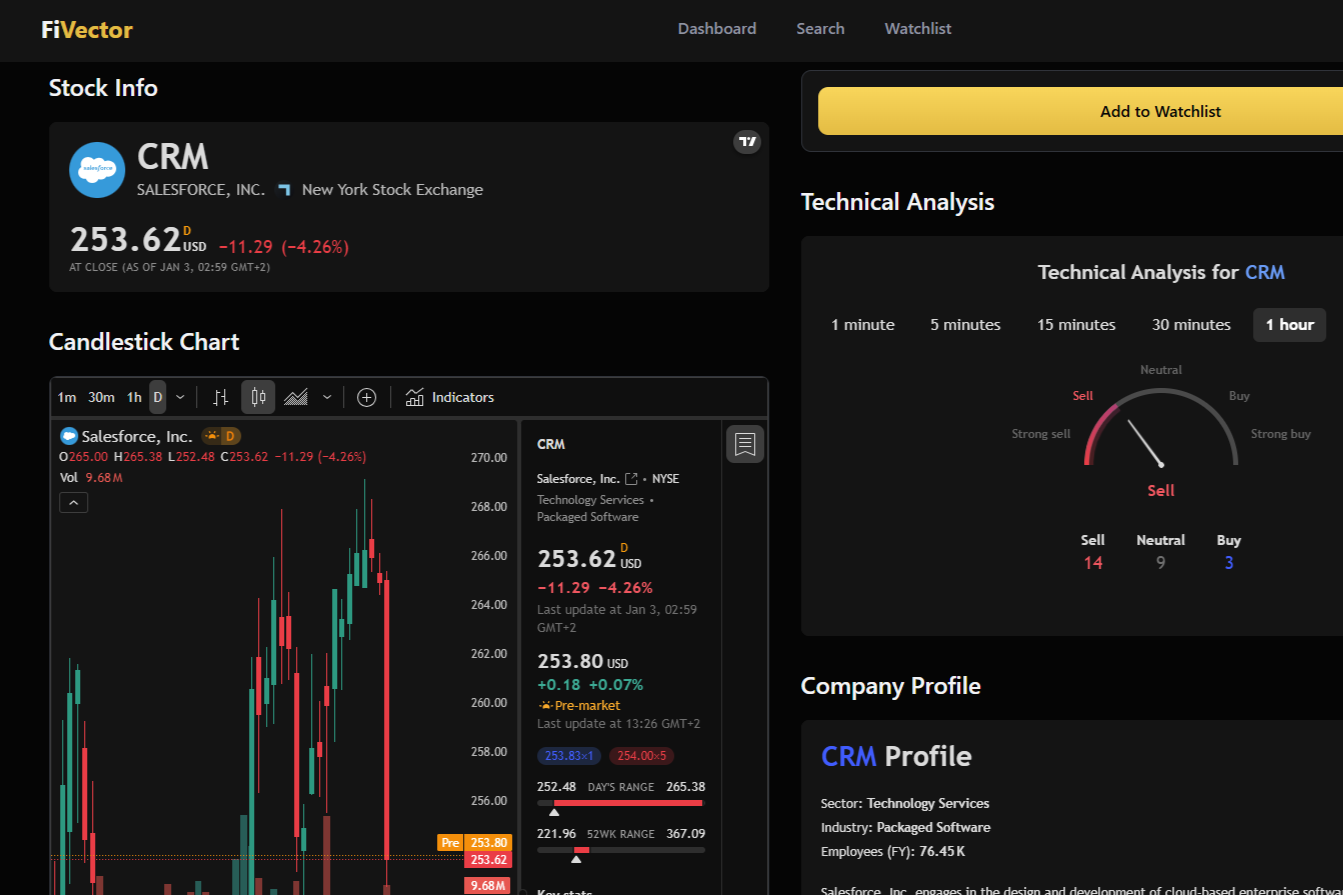Click the Pre-market status label
Viewport: 1343px width, 895px height.
click(x=579, y=705)
